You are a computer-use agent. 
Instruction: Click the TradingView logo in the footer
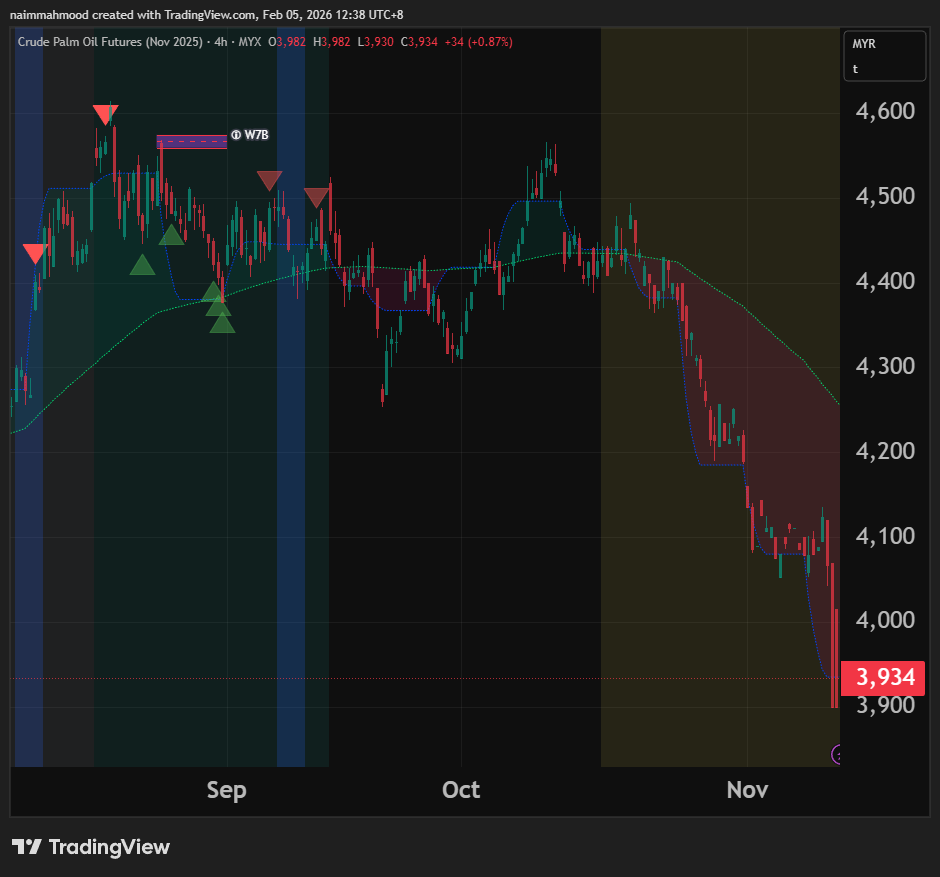(91, 847)
